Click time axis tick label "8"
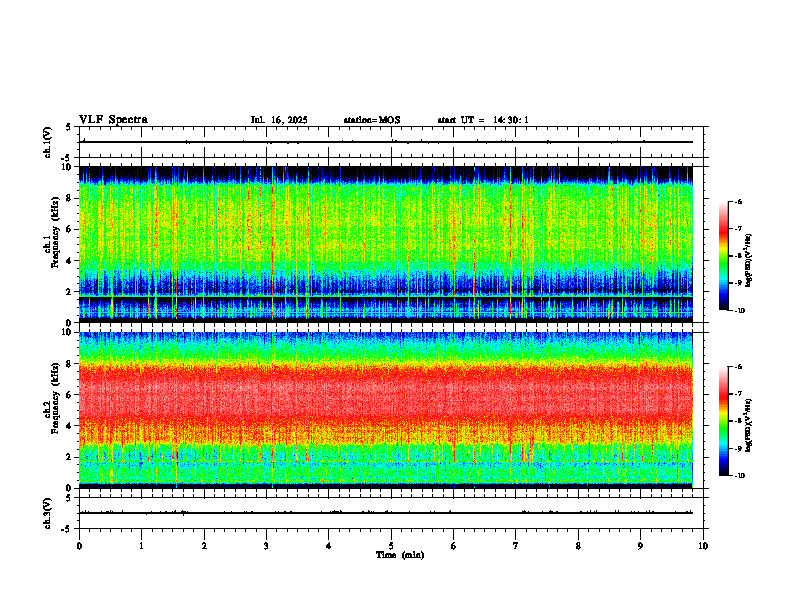792x612 pixels. click(578, 546)
